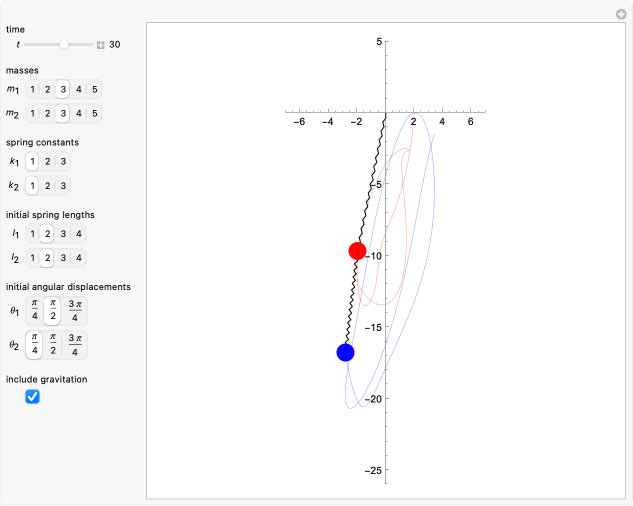This screenshot has width=633, height=506.
Task: Set θ1 angular displacement to π/4
Action: click(35, 311)
